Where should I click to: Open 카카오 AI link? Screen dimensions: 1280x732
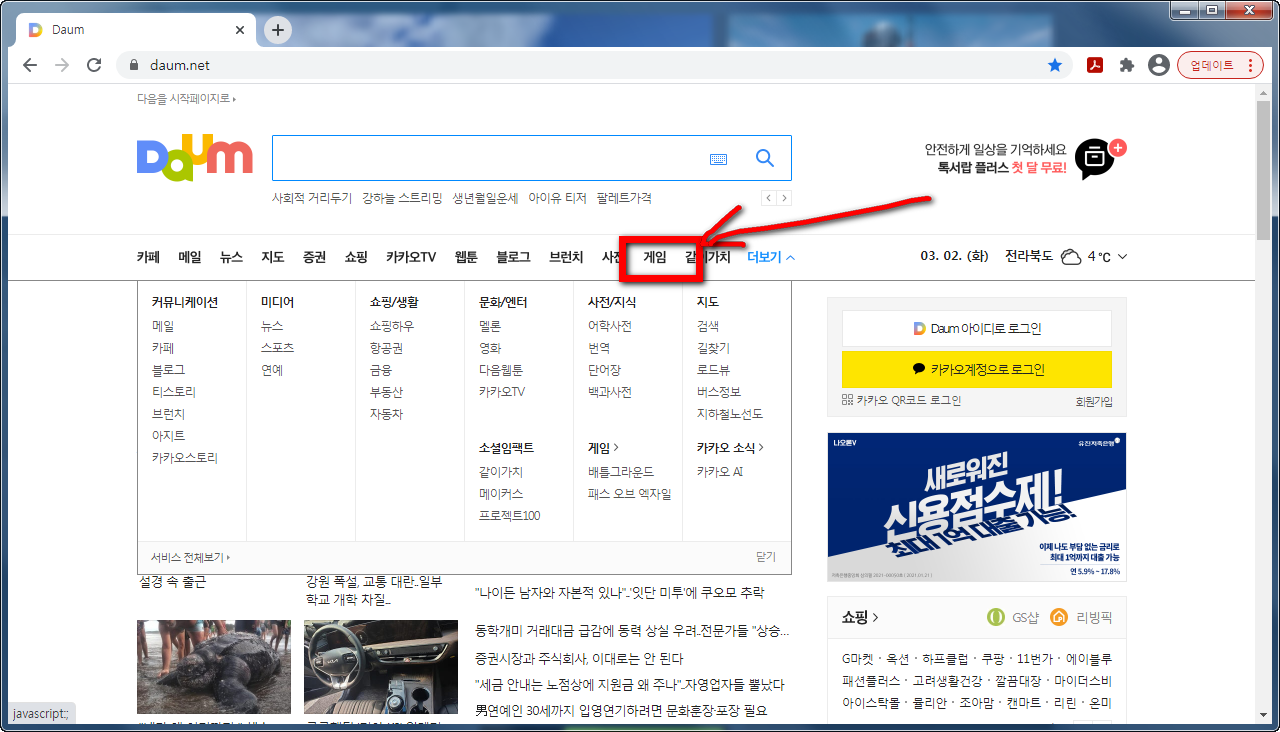click(x=720, y=472)
